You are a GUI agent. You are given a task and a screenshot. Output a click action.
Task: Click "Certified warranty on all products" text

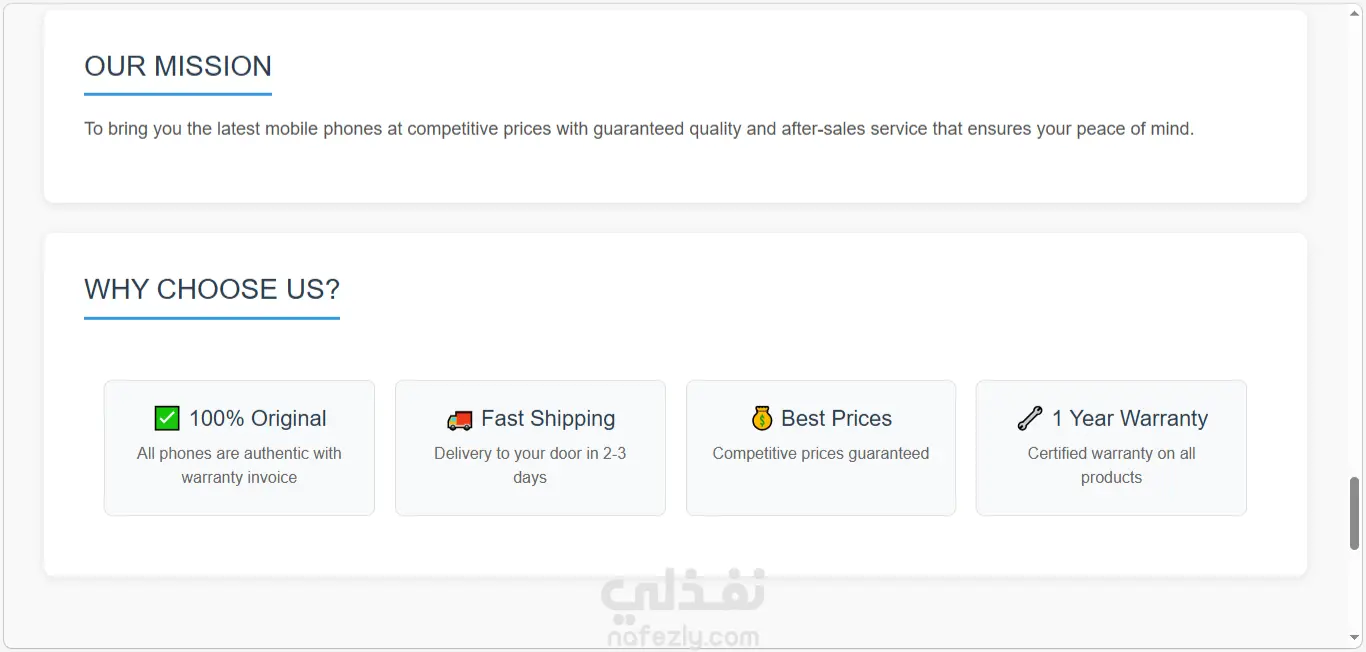point(1111,465)
